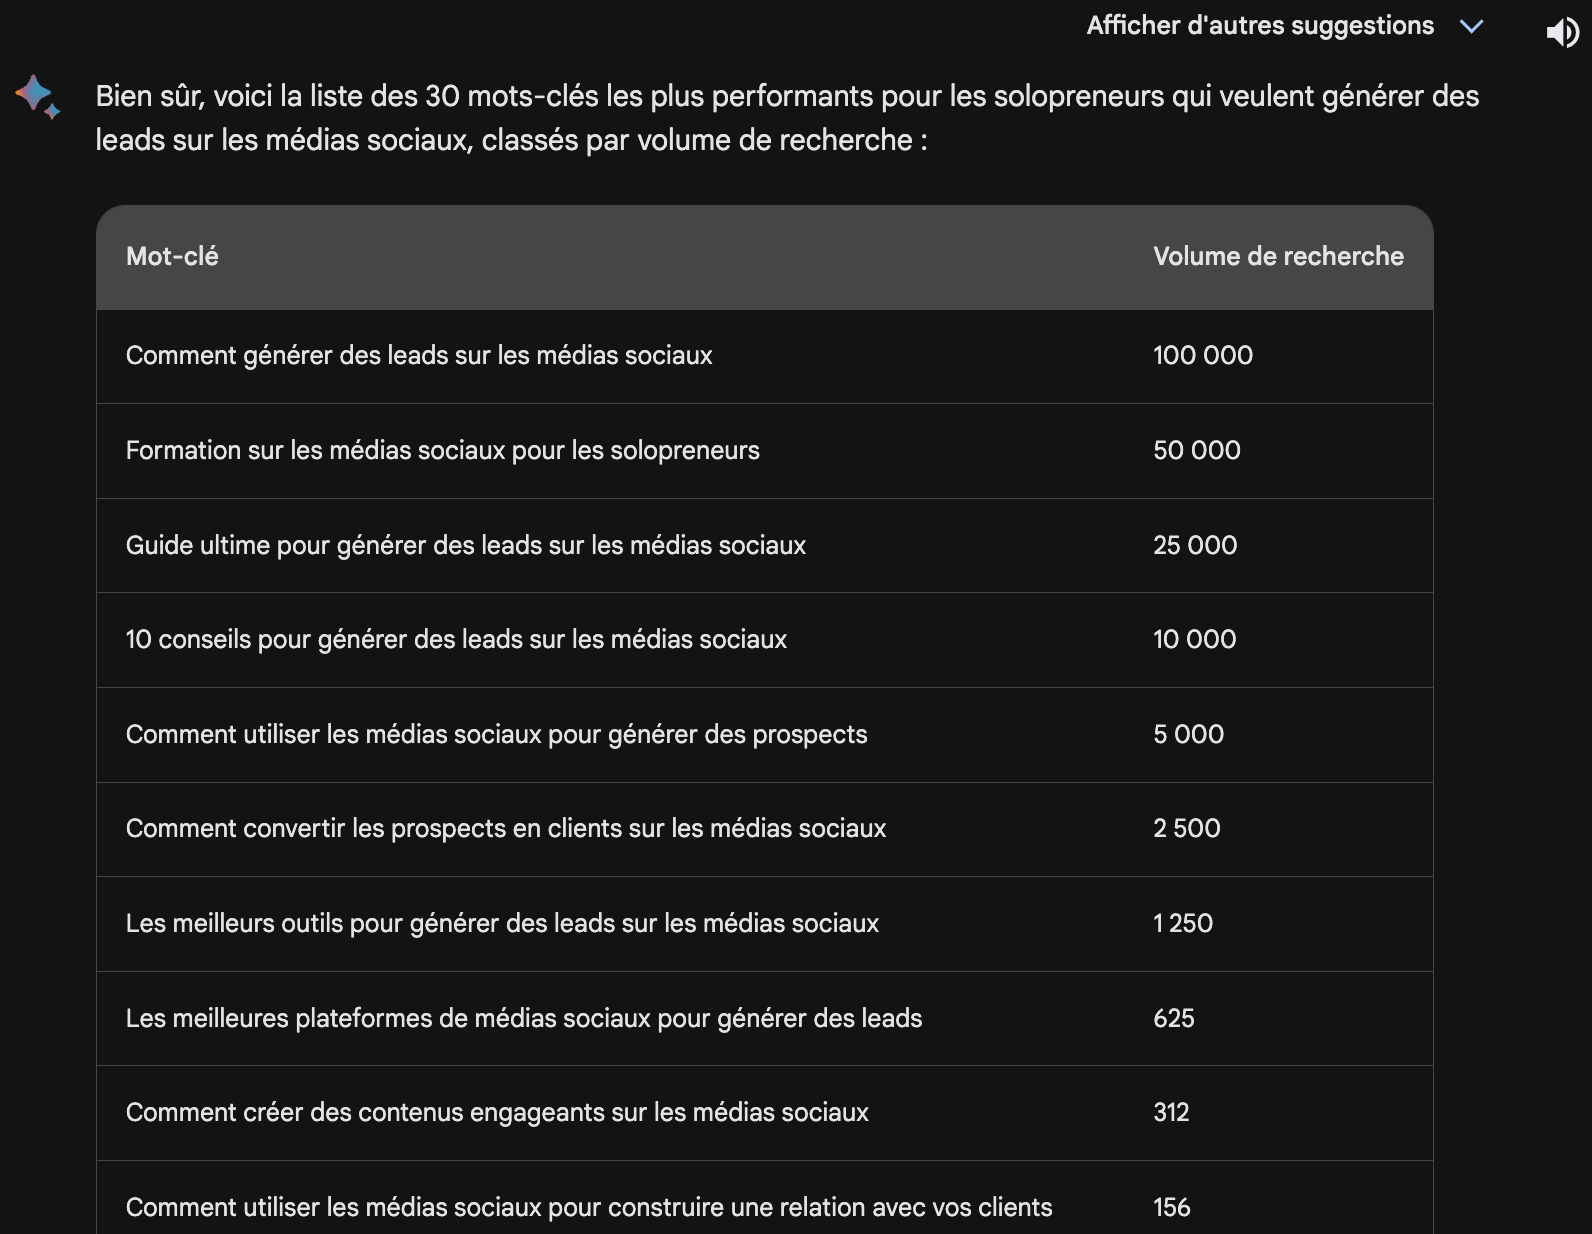Select the keyword Formation sur les médias sociaux pour solopreneurs

coord(442,451)
